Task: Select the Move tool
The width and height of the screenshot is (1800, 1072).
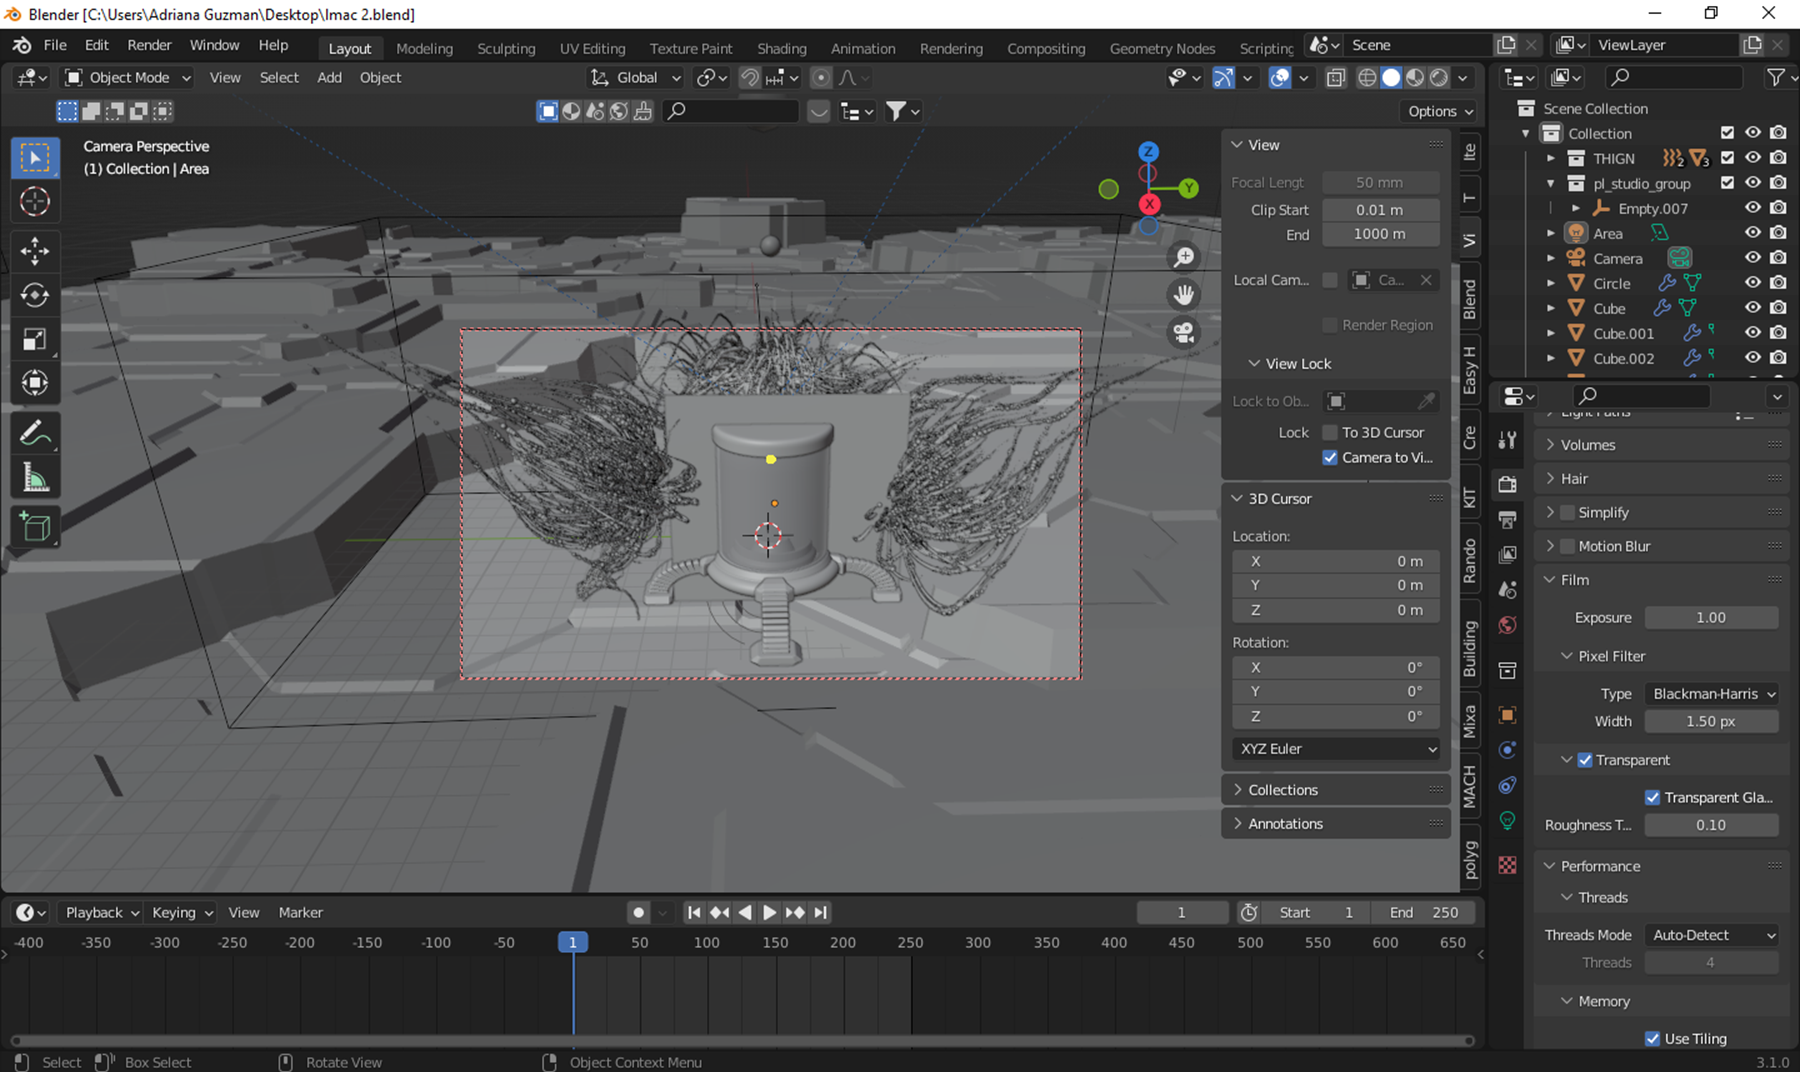Action: click(35, 250)
